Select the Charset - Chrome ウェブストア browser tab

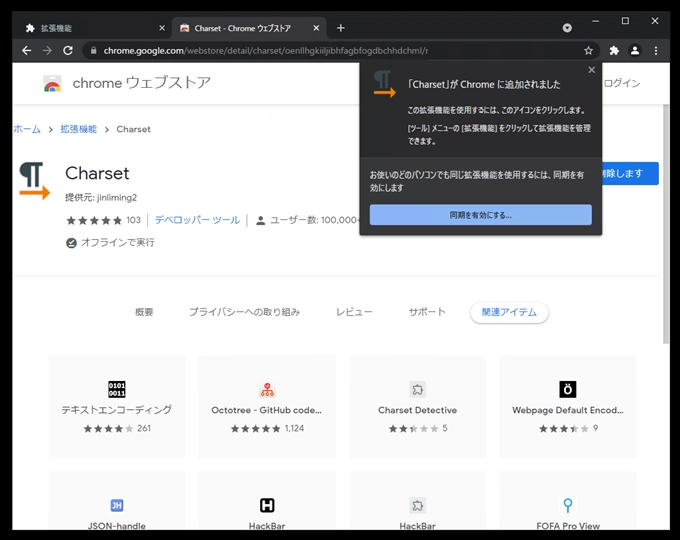[248, 28]
